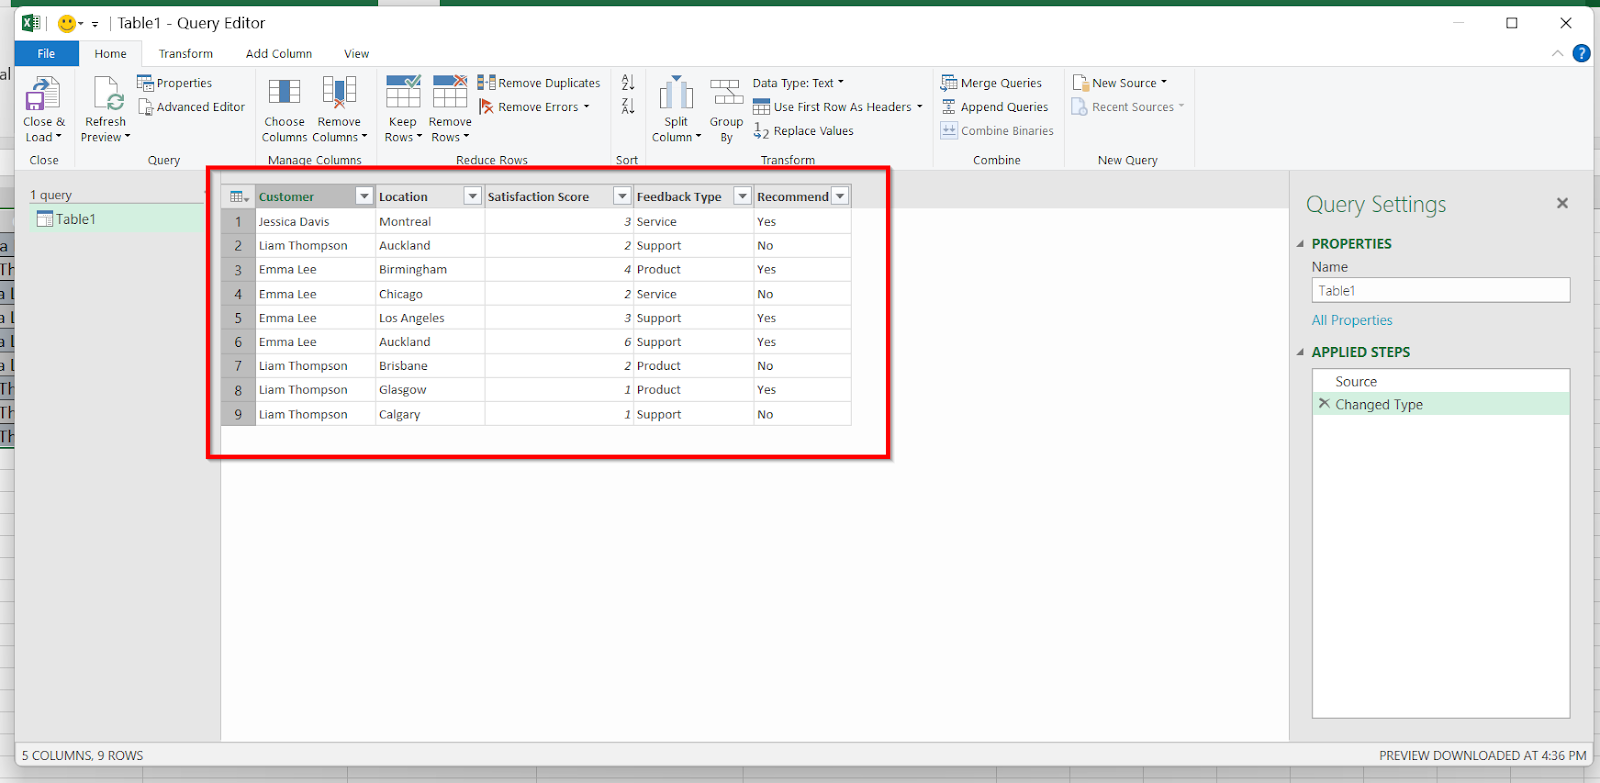Click the Remove Columns icon
Viewport: 1600px width, 783px height.
coord(339,93)
